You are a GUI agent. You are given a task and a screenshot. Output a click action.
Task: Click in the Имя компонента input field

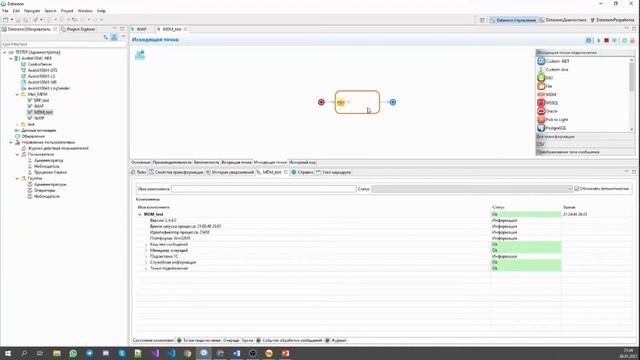coord(264,189)
